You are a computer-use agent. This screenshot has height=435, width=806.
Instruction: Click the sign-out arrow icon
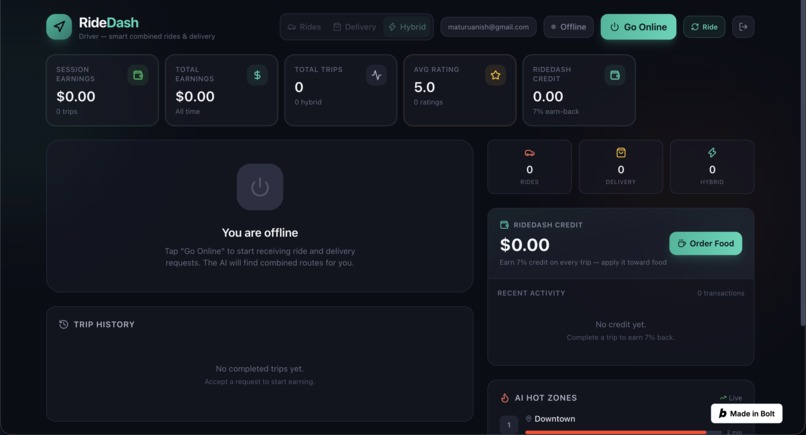coord(743,27)
